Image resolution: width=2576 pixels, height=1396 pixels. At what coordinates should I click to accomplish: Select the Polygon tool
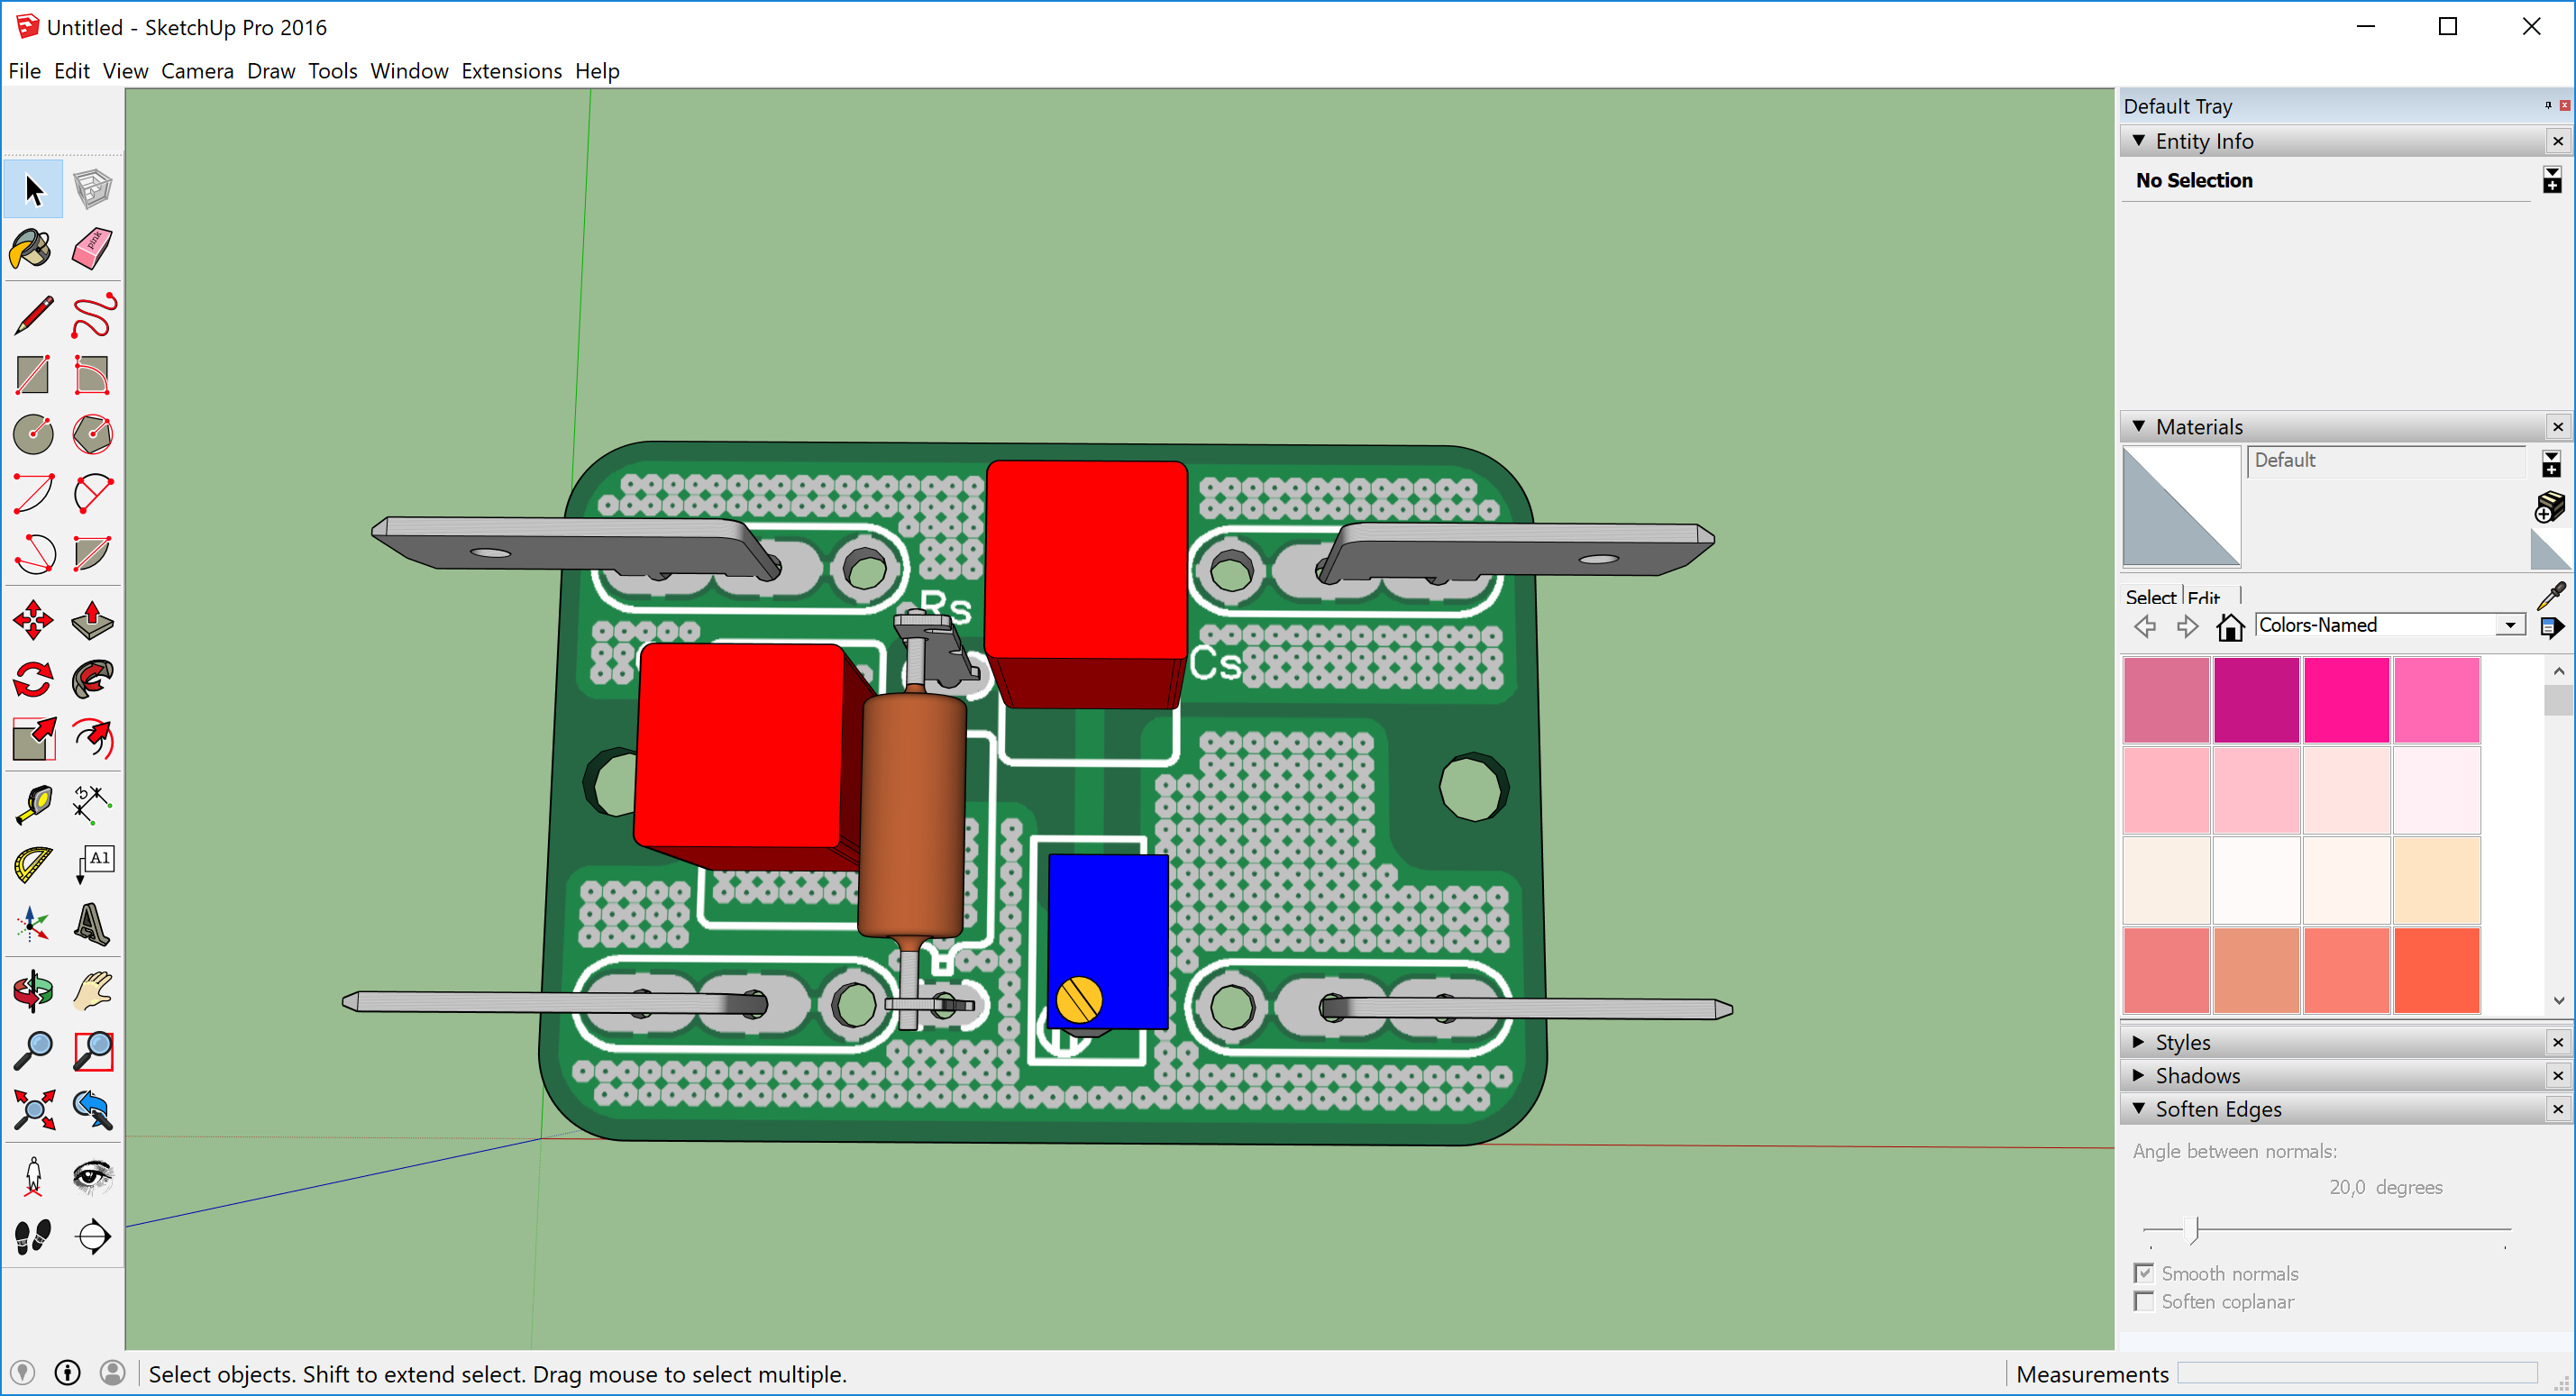[93, 434]
